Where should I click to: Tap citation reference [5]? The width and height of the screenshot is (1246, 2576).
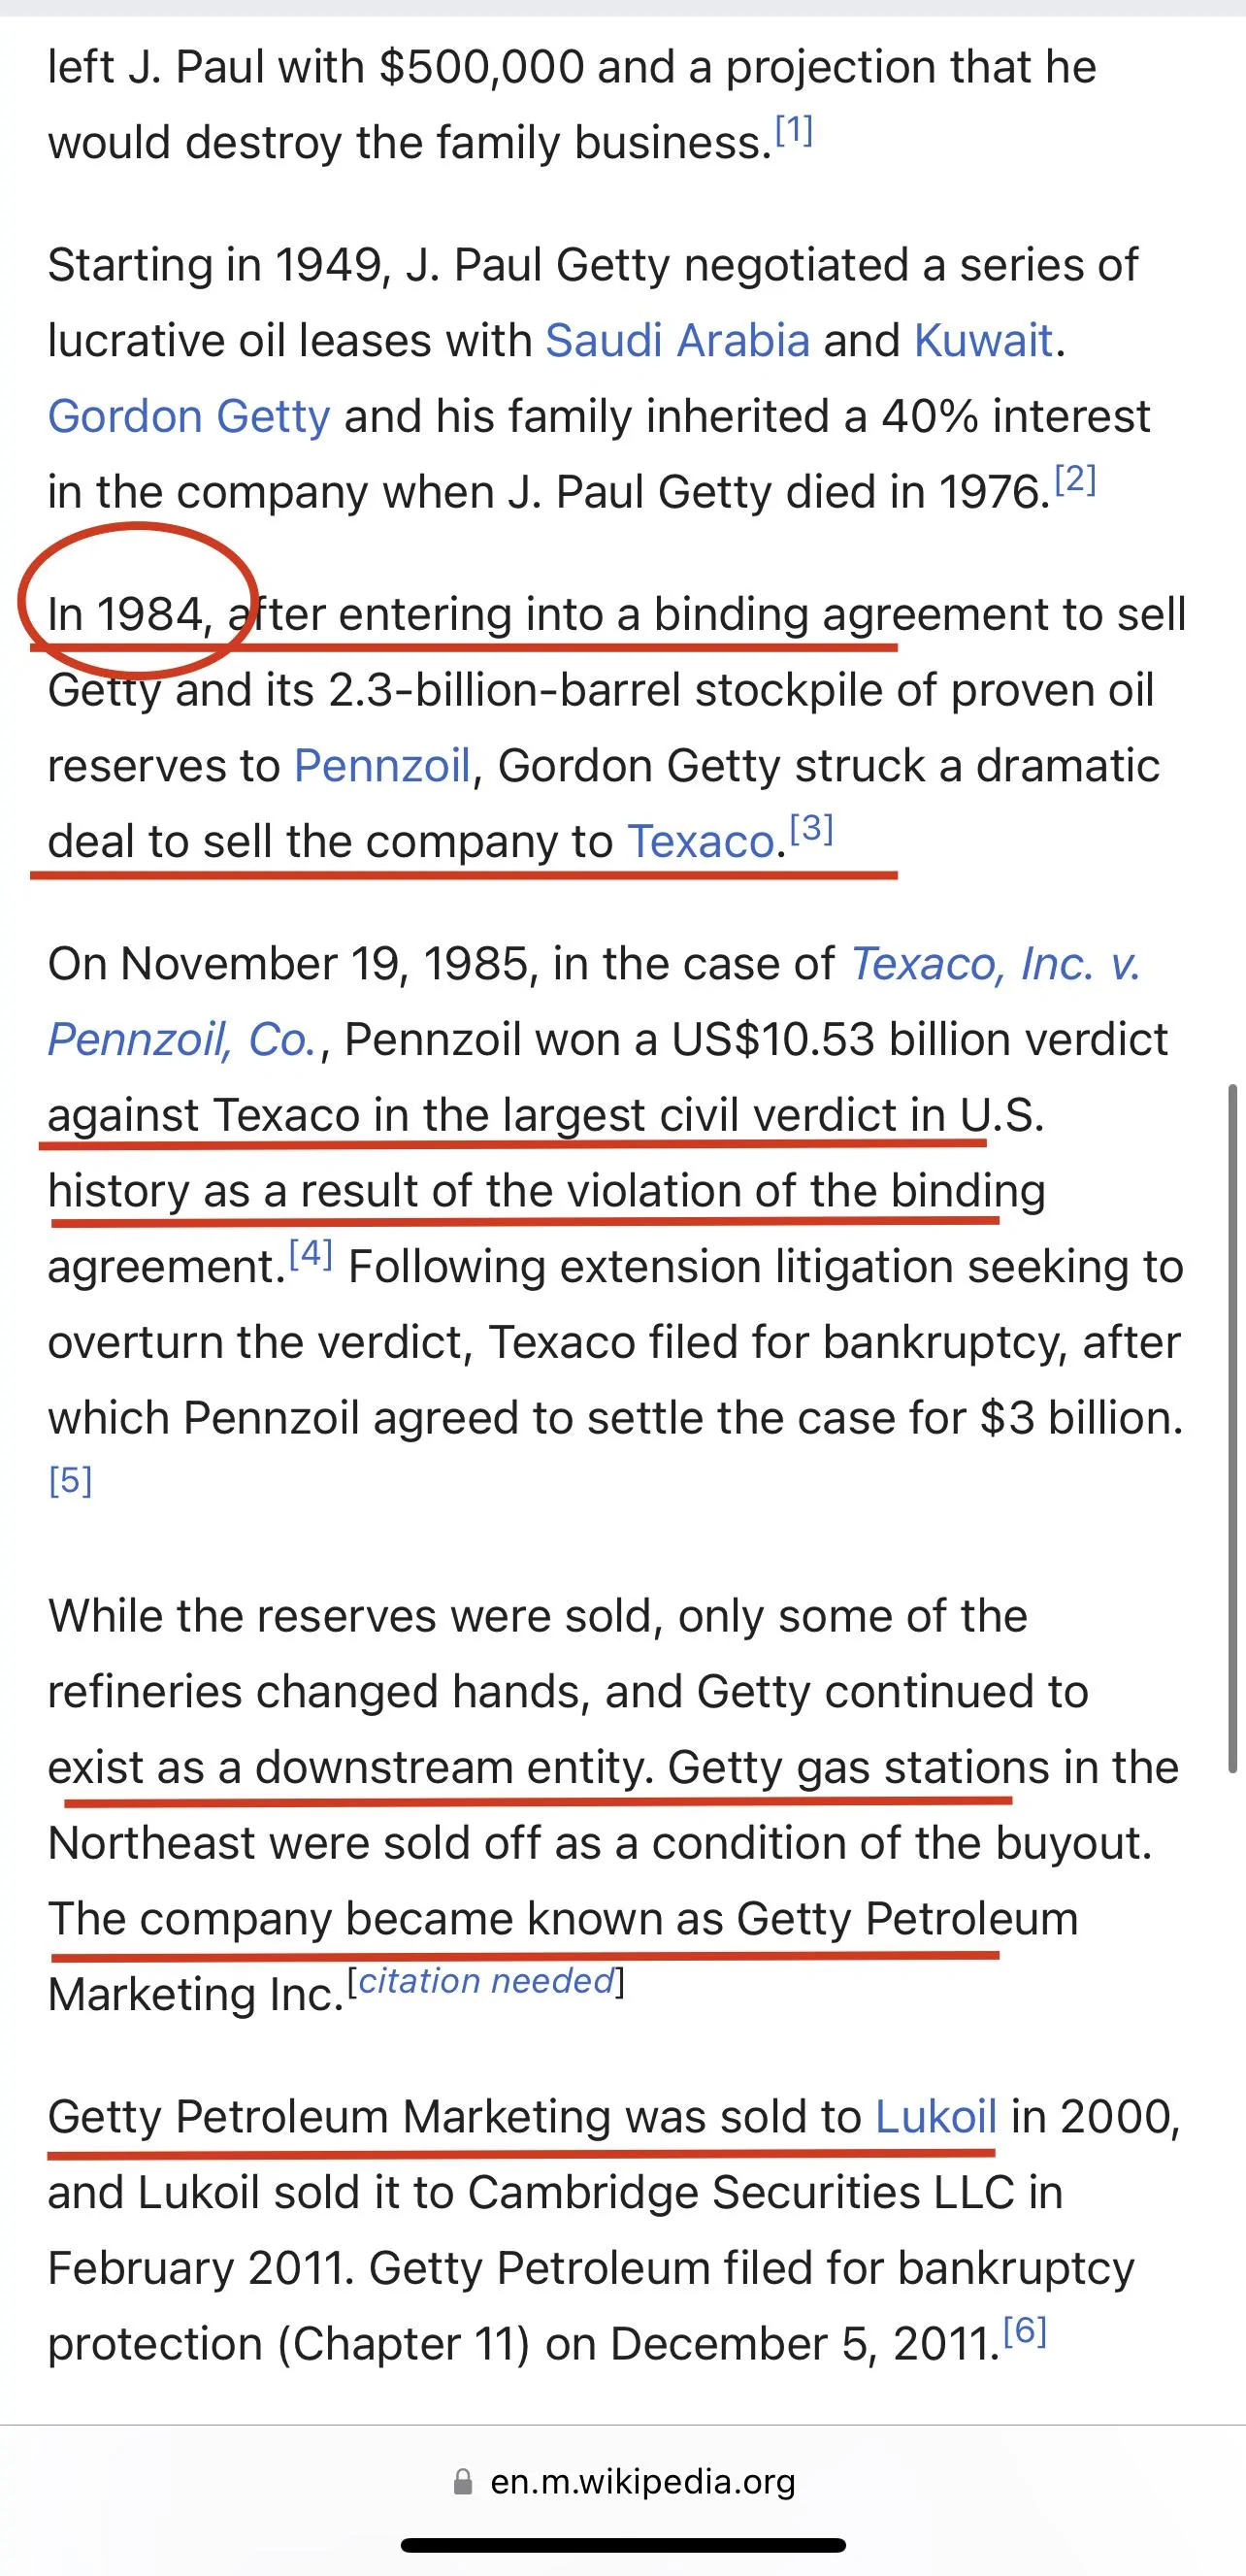pyautogui.click(x=70, y=1480)
